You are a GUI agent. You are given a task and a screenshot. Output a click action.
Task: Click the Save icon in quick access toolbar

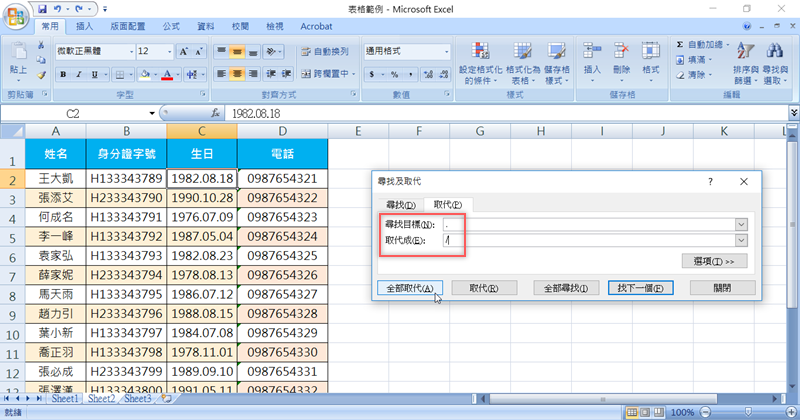coord(42,8)
